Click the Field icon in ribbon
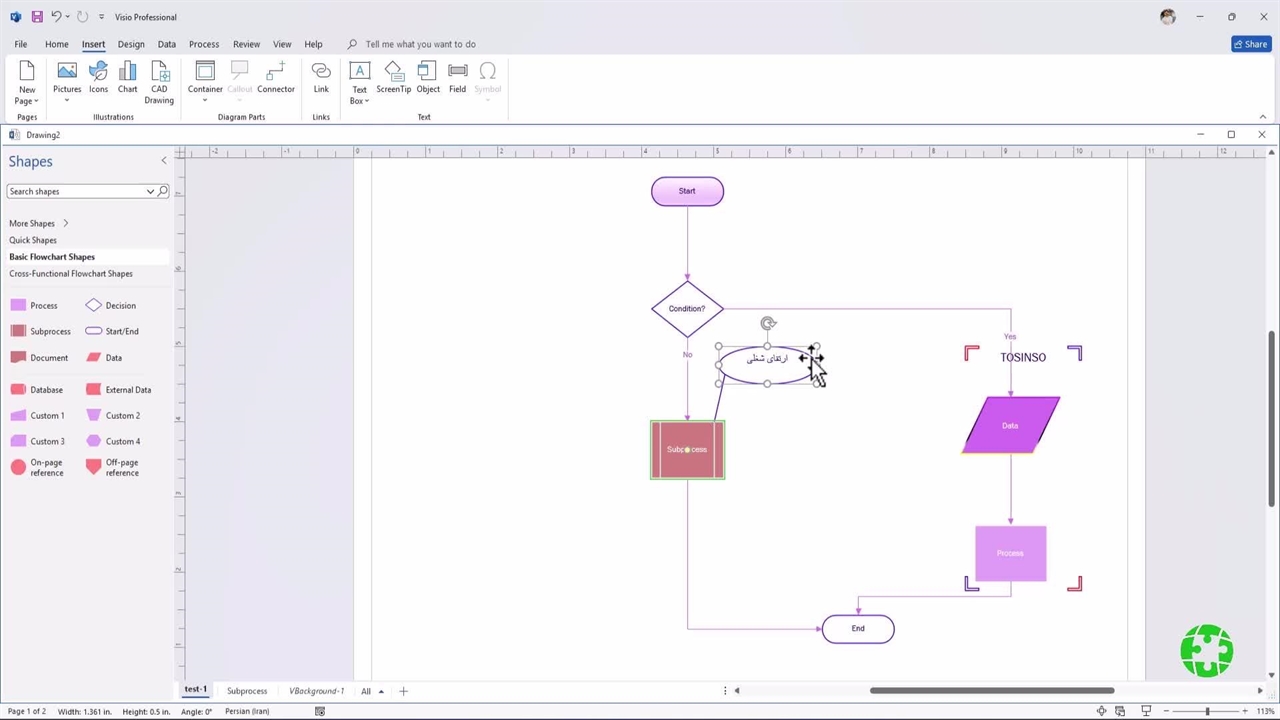This screenshot has height=720, width=1280. [x=457, y=78]
